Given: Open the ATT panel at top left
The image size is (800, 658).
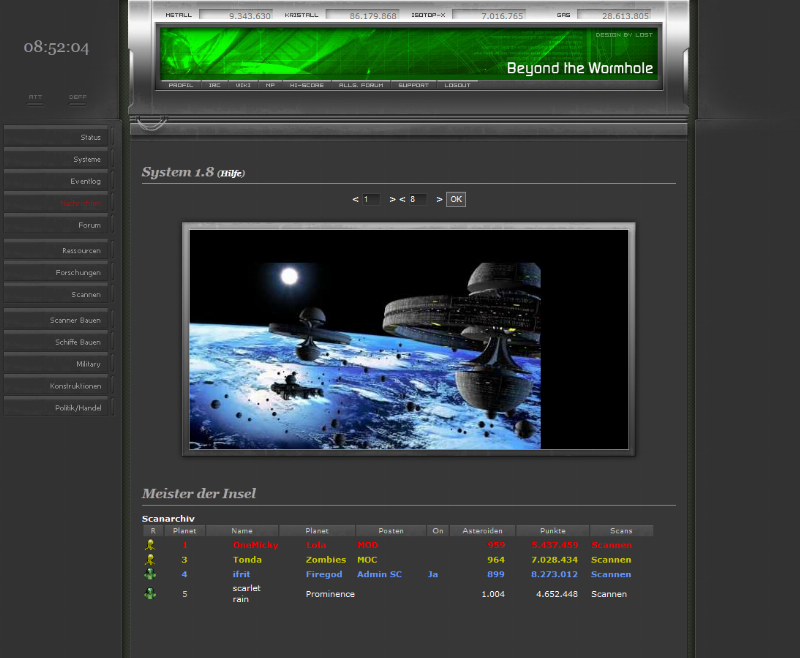Looking at the screenshot, I should coord(35,98).
